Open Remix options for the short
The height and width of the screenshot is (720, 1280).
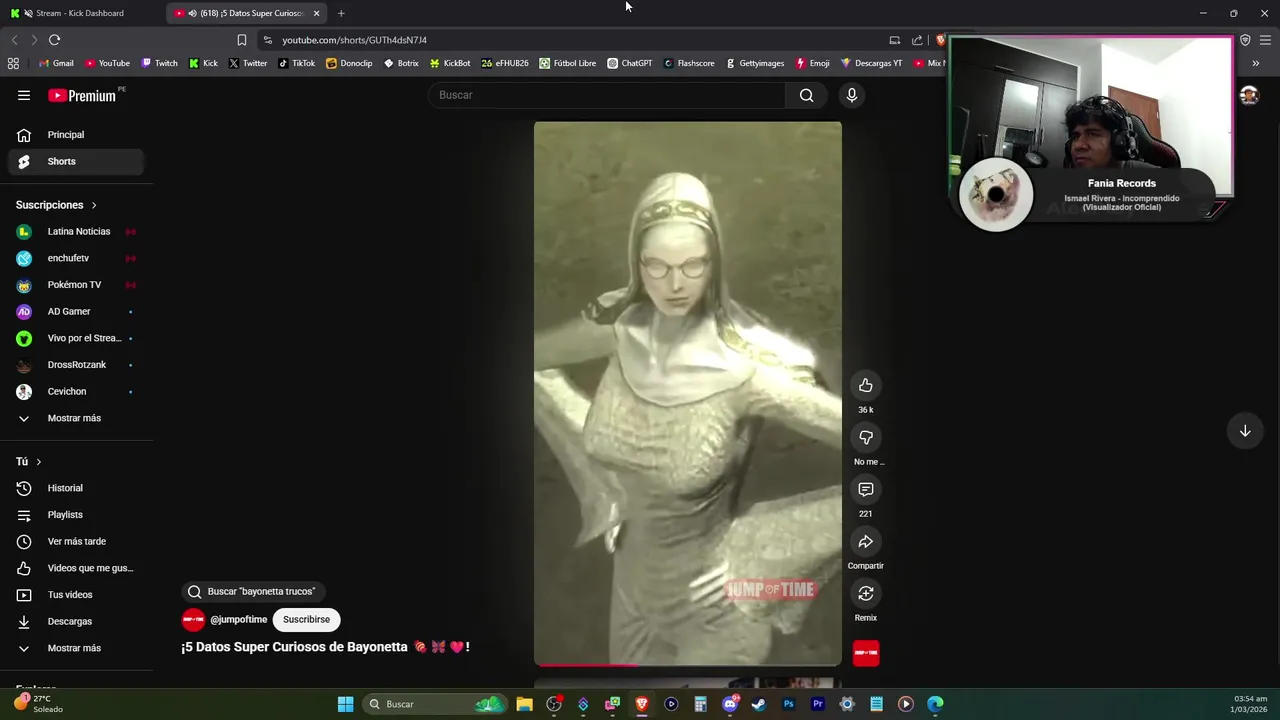[x=866, y=594]
